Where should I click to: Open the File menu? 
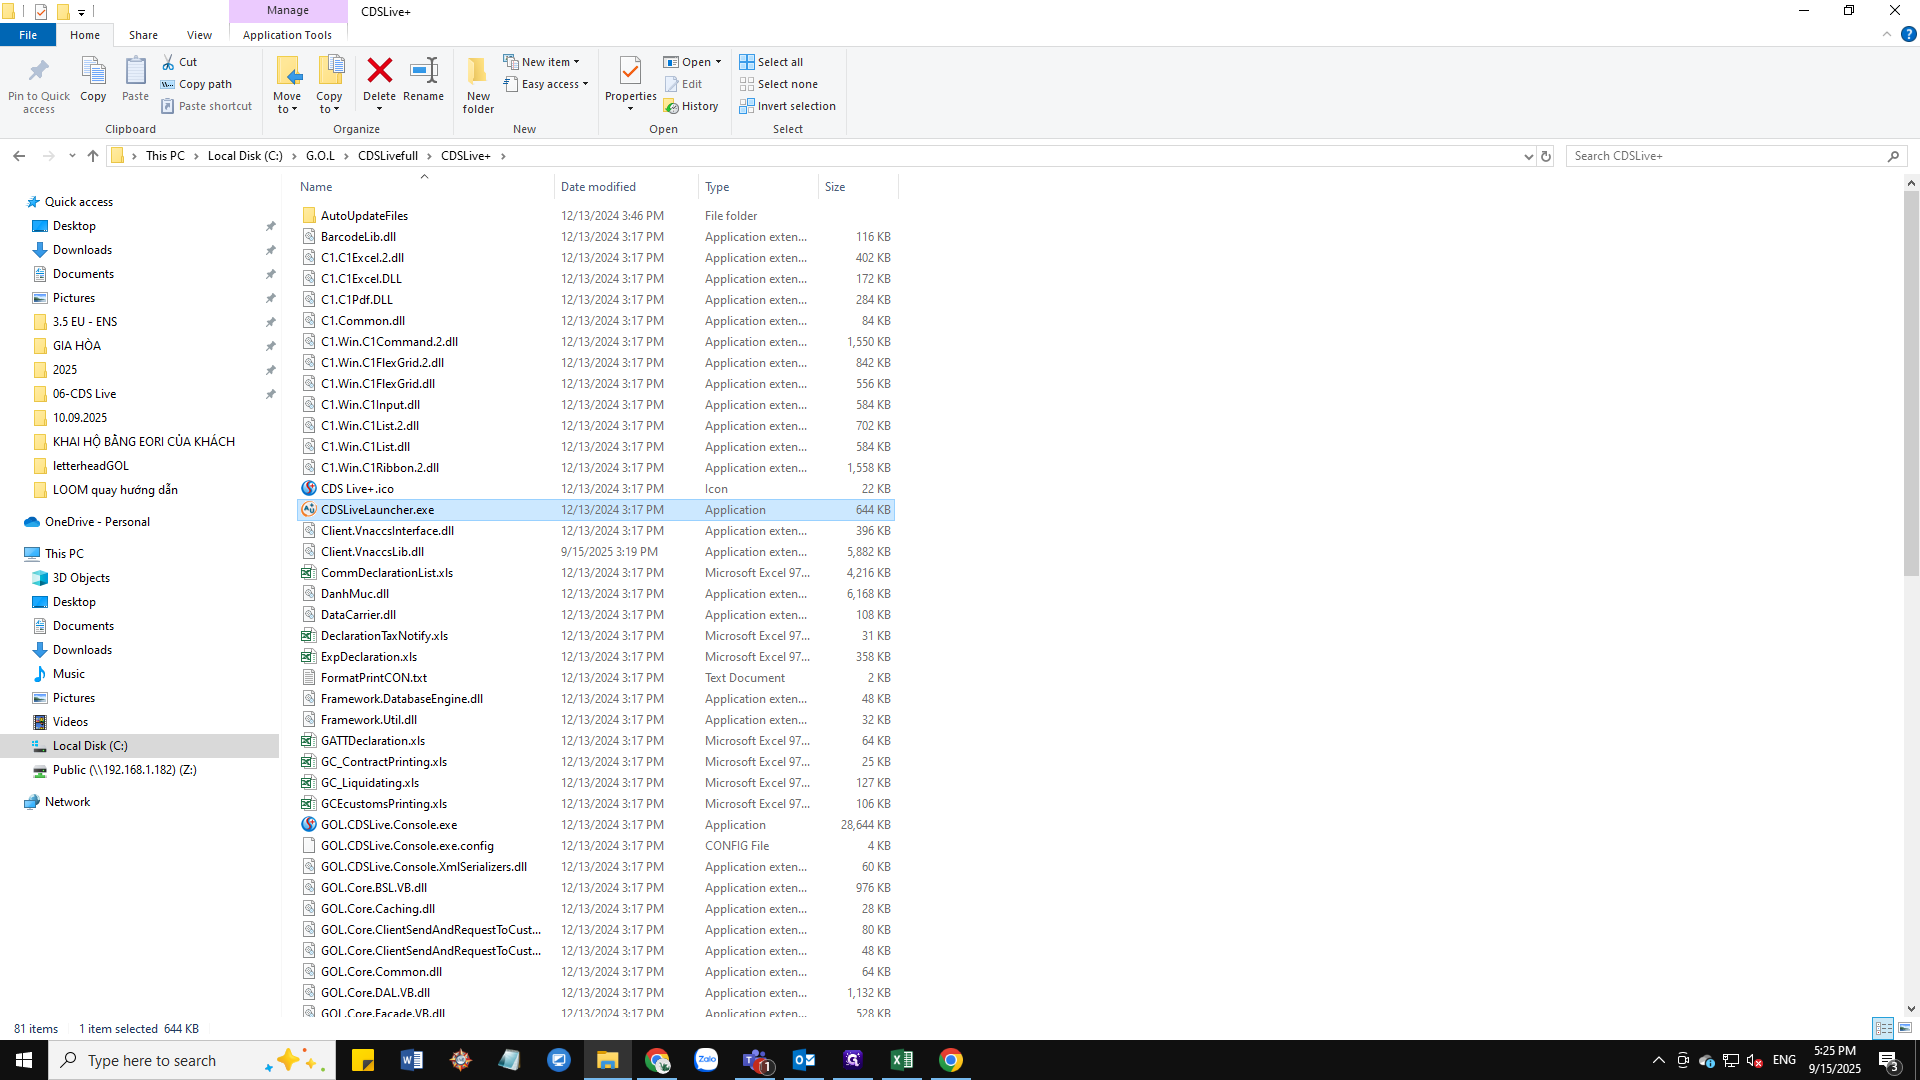point(28,34)
